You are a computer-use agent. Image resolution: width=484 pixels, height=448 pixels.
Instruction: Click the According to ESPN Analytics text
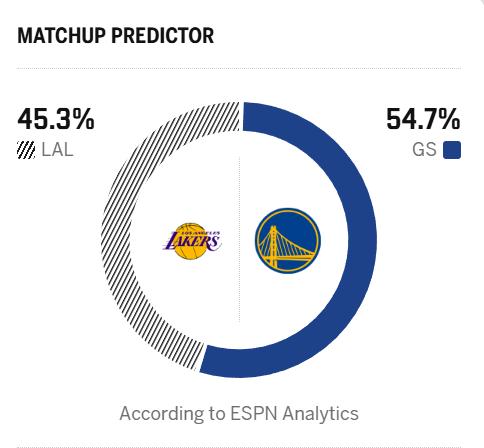click(x=239, y=414)
